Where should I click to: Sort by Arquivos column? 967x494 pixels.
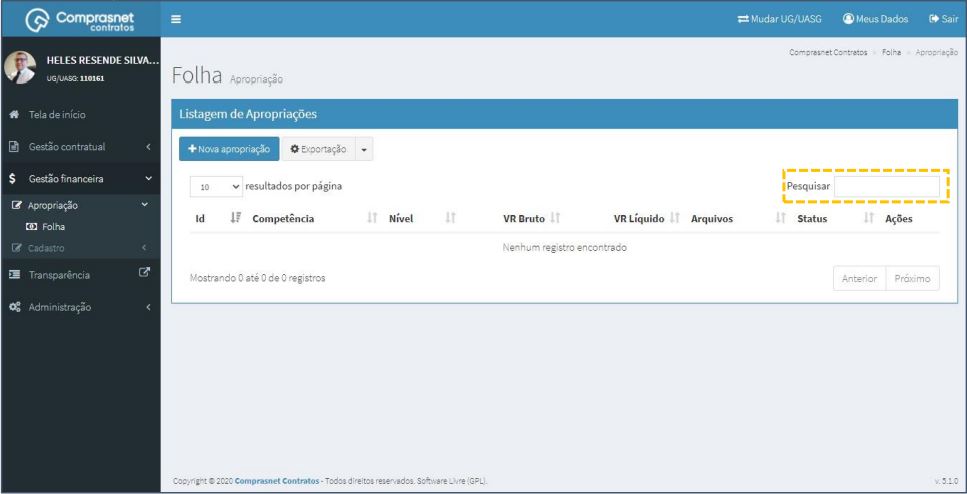click(x=738, y=219)
